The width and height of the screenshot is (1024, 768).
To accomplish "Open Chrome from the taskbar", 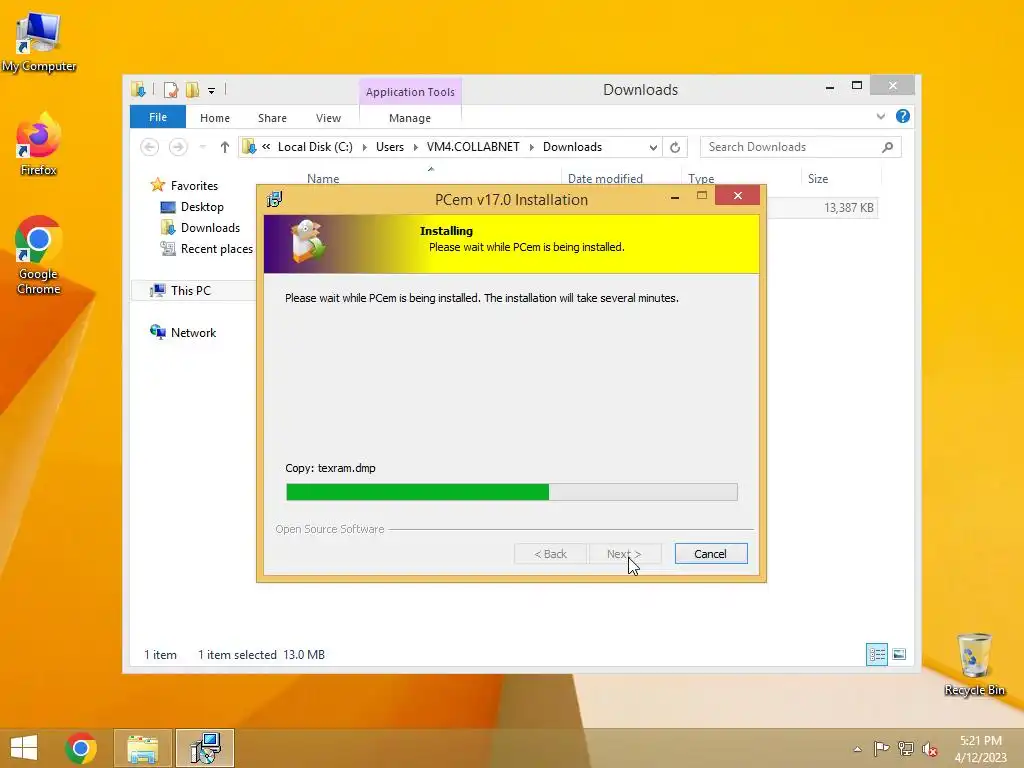I will point(81,748).
